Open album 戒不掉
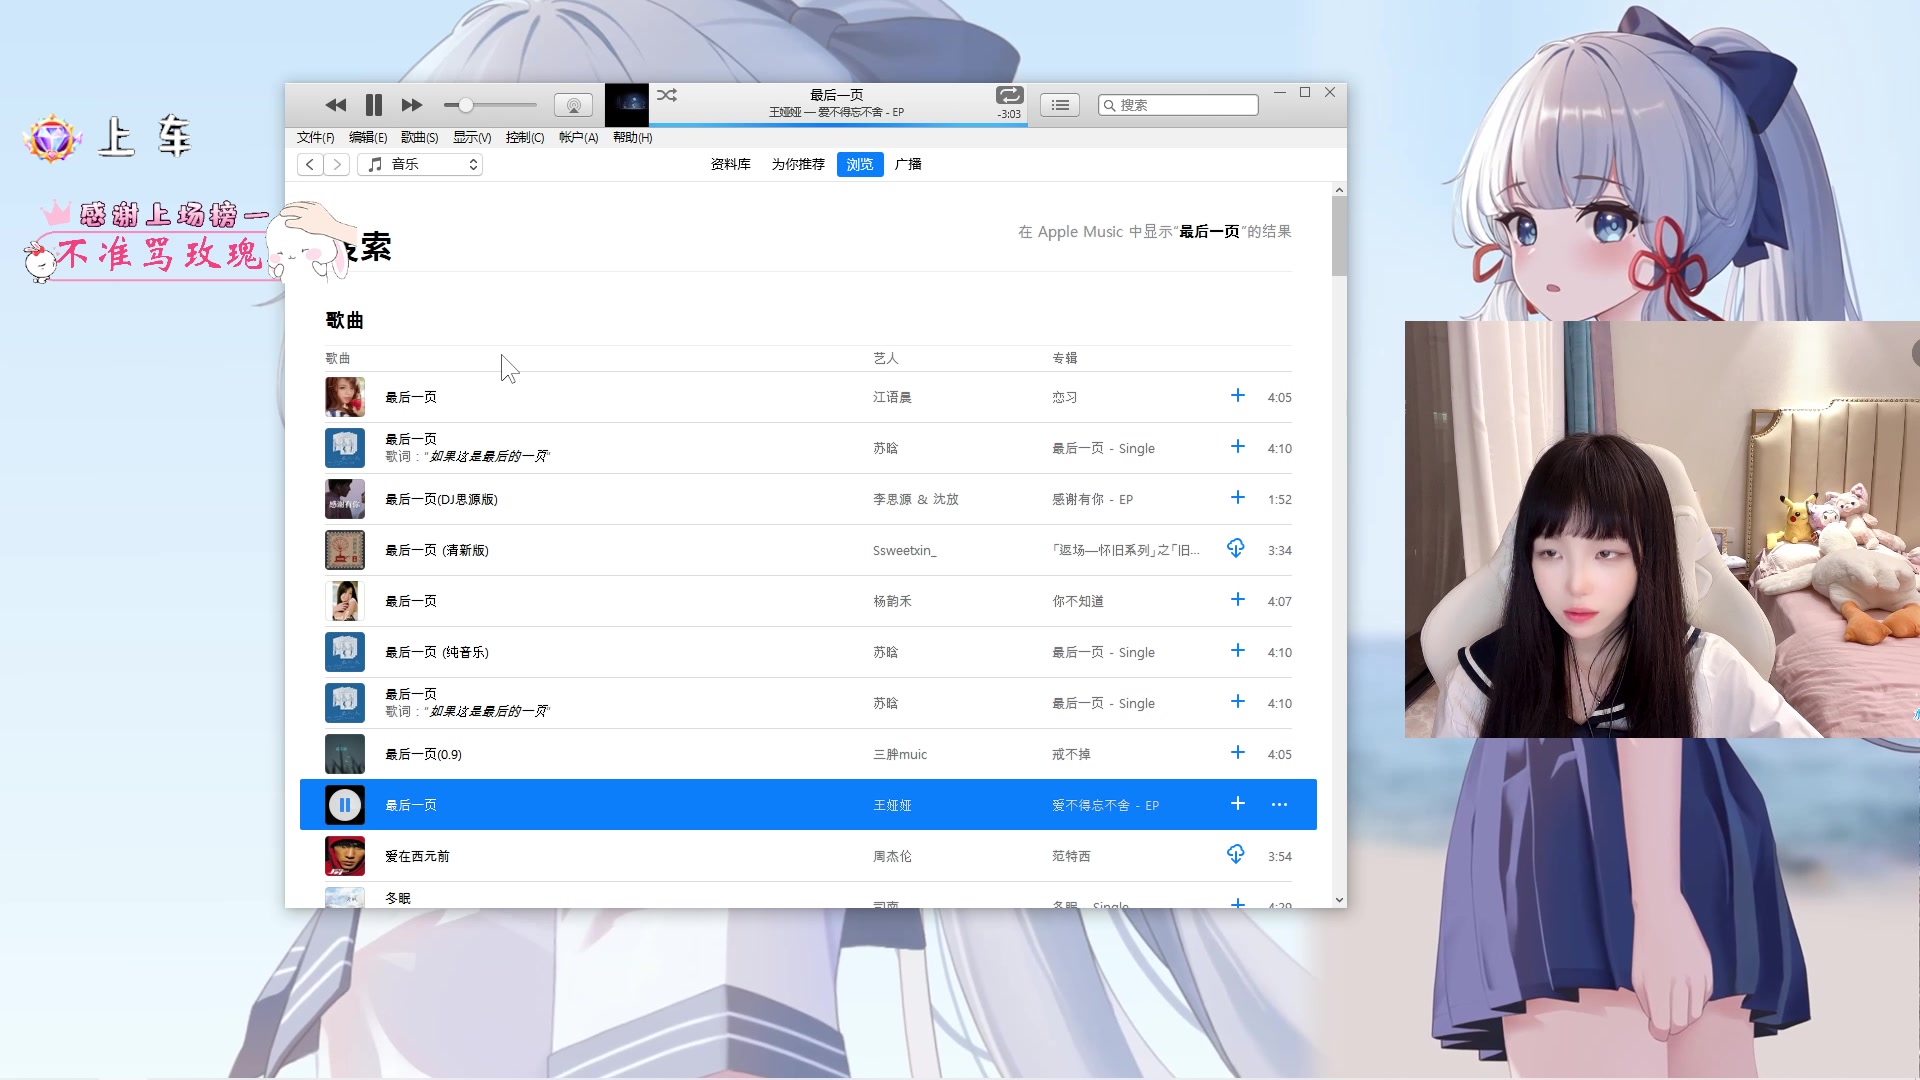This screenshot has width=1920, height=1080. 1071,754
